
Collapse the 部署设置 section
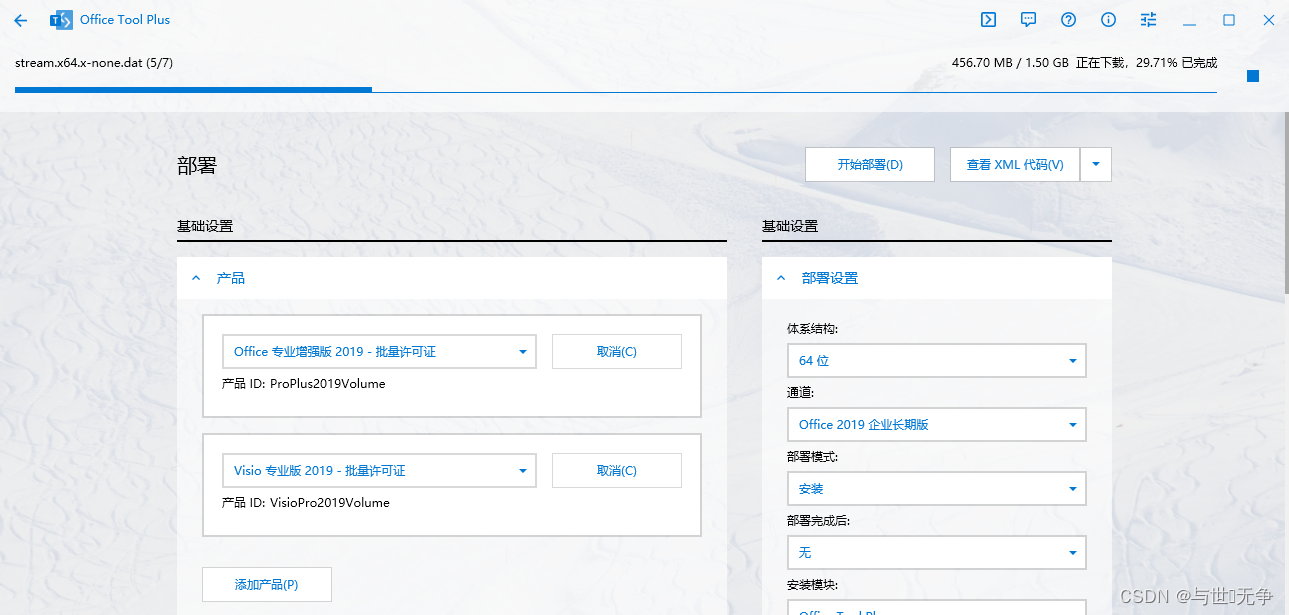937,278
